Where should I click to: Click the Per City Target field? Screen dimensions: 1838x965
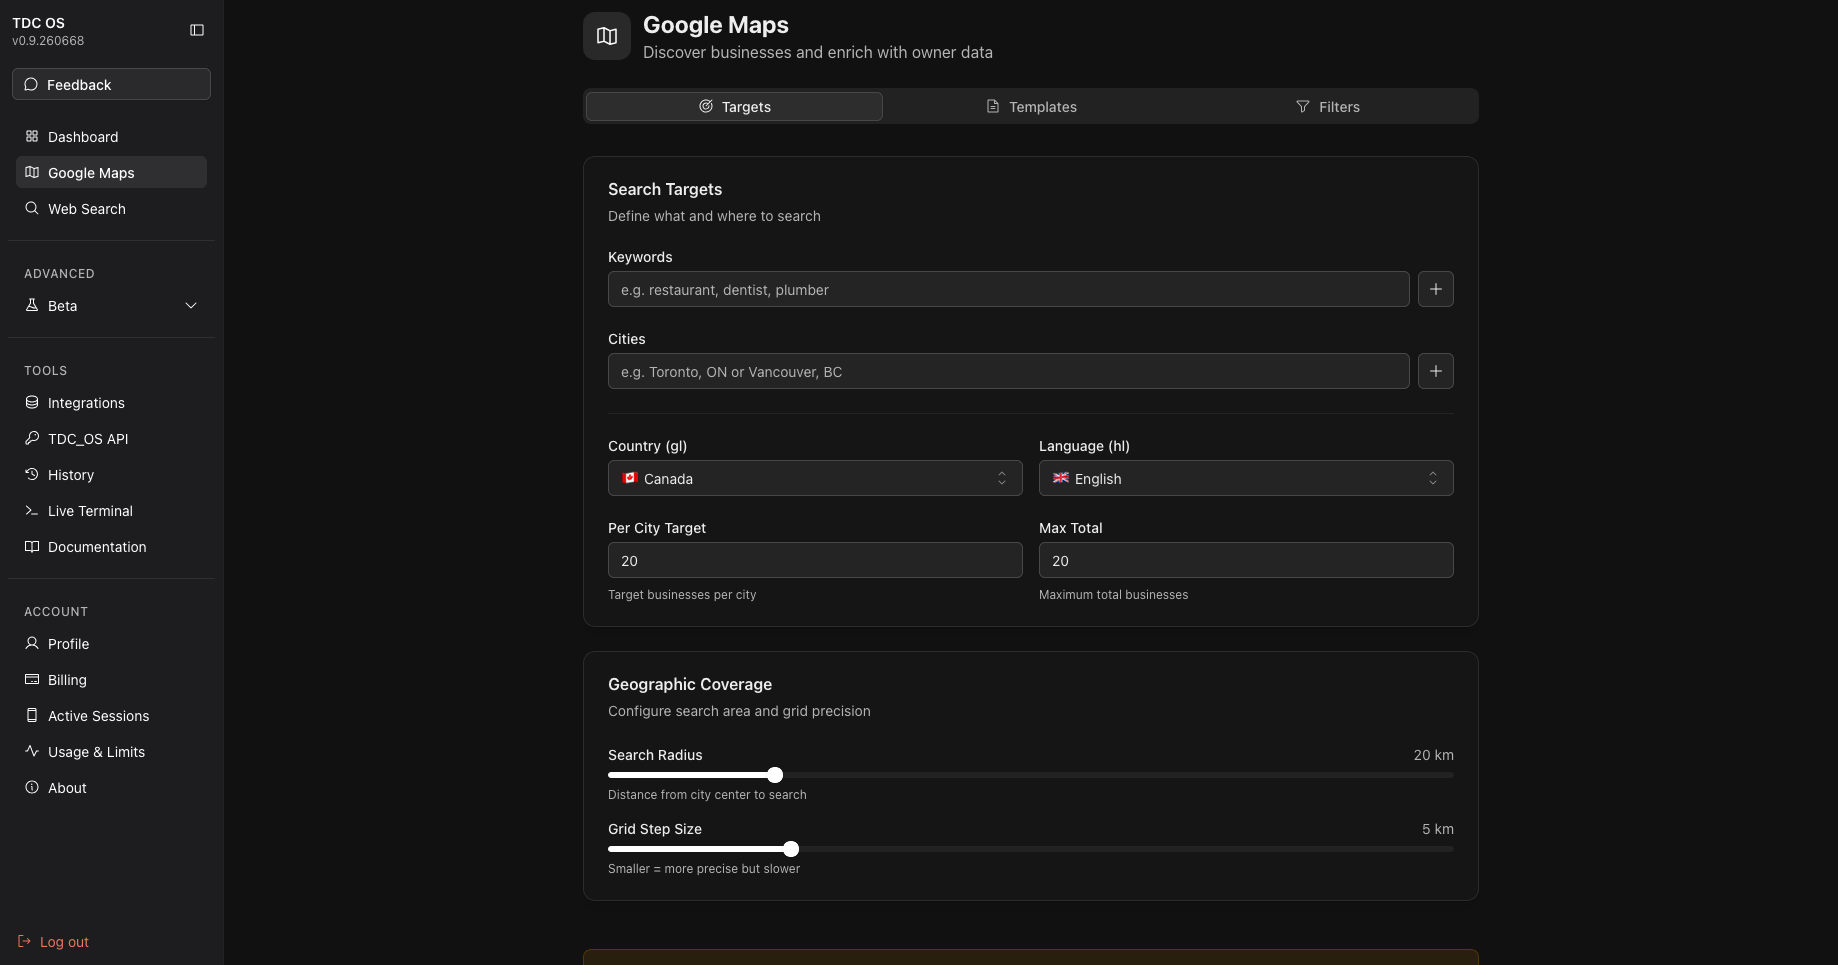[815, 560]
